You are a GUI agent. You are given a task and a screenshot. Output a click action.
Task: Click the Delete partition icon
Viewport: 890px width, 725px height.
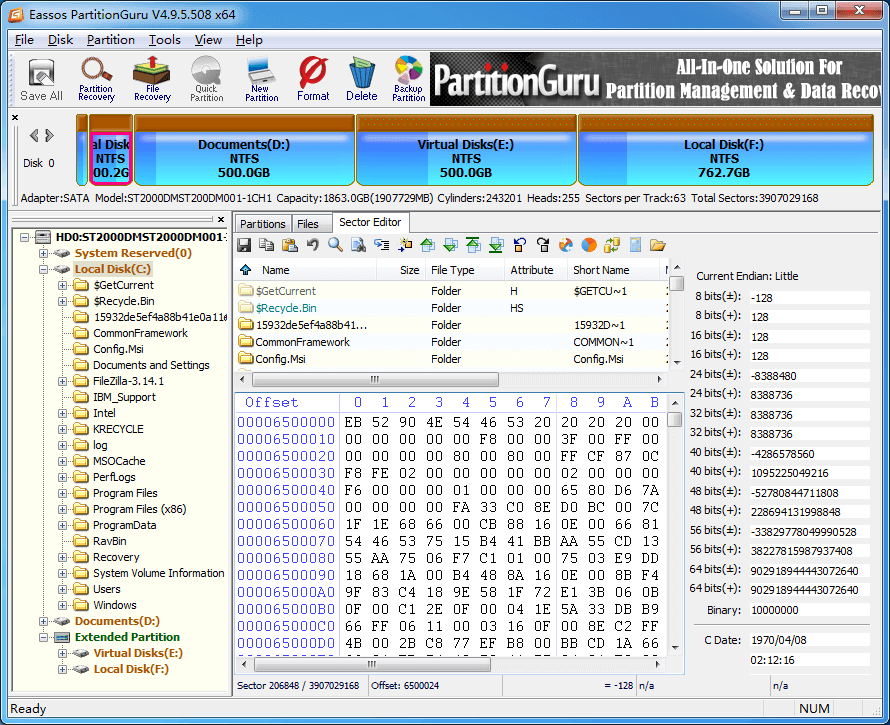coord(362,79)
